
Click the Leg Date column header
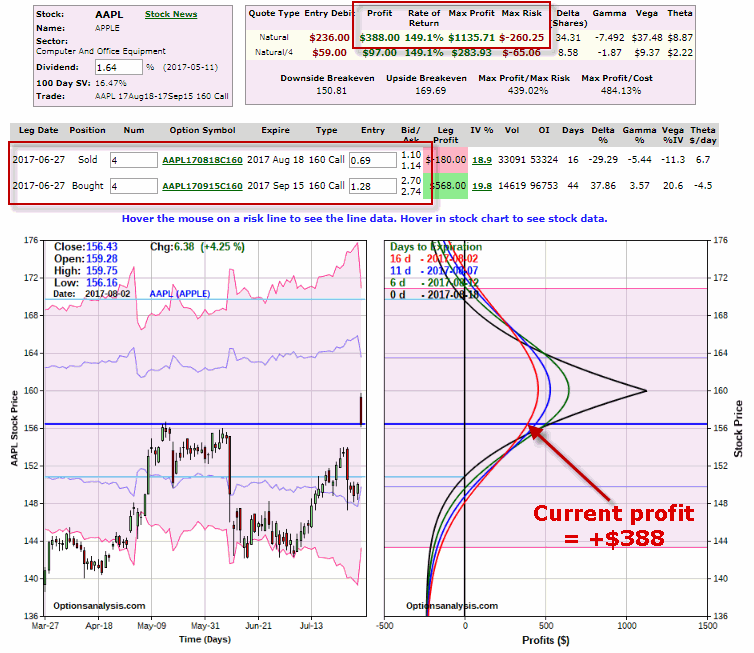(38, 130)
